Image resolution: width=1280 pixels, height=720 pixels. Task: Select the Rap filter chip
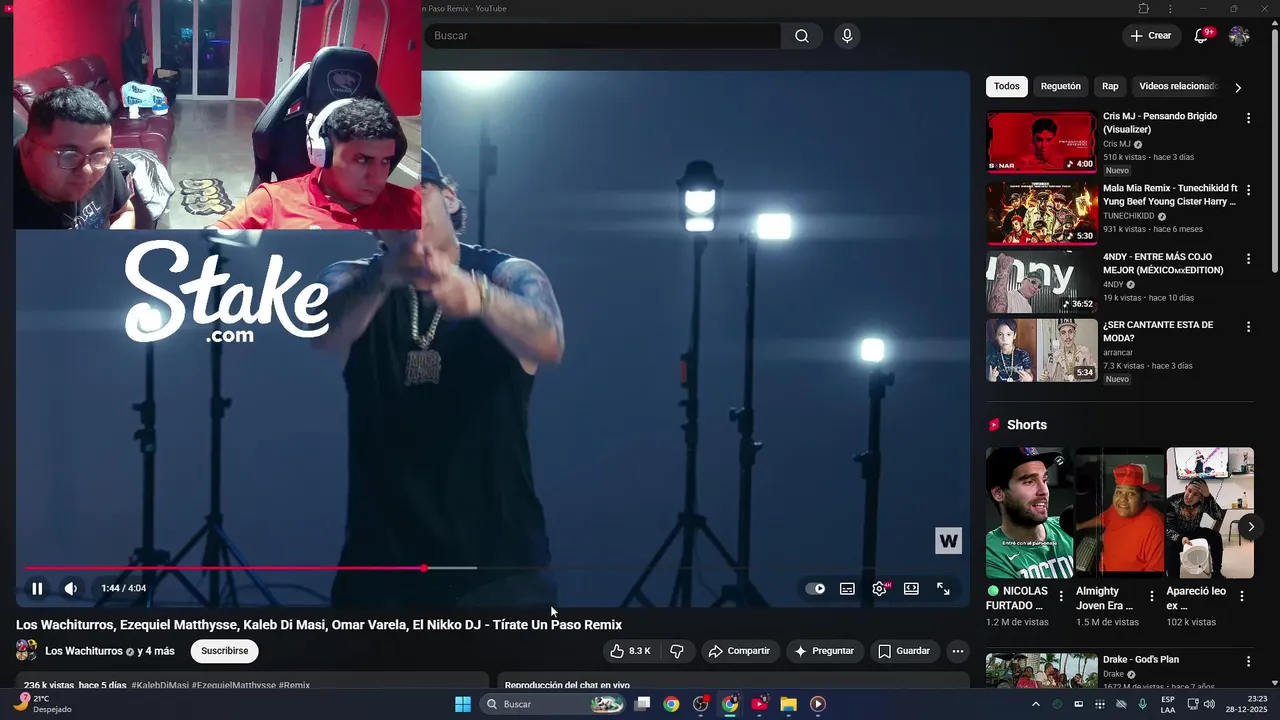click(x=1110, y=86)
